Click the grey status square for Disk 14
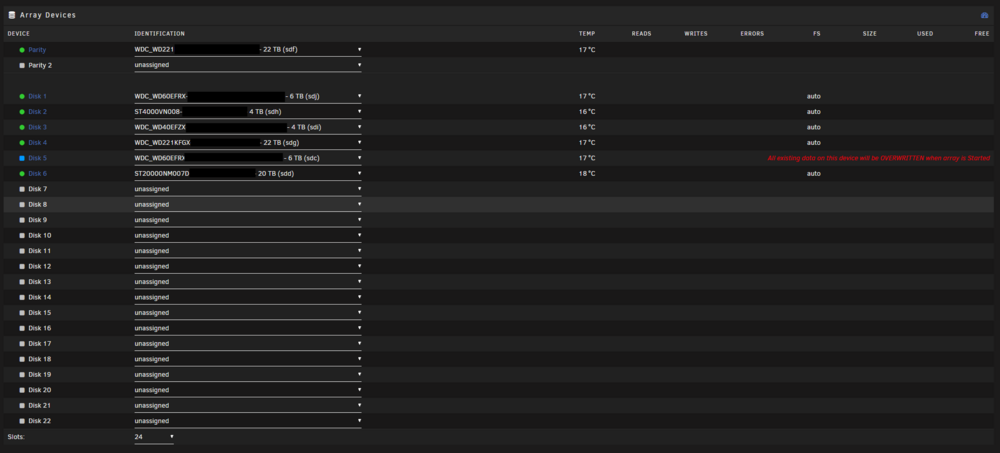 22,297
